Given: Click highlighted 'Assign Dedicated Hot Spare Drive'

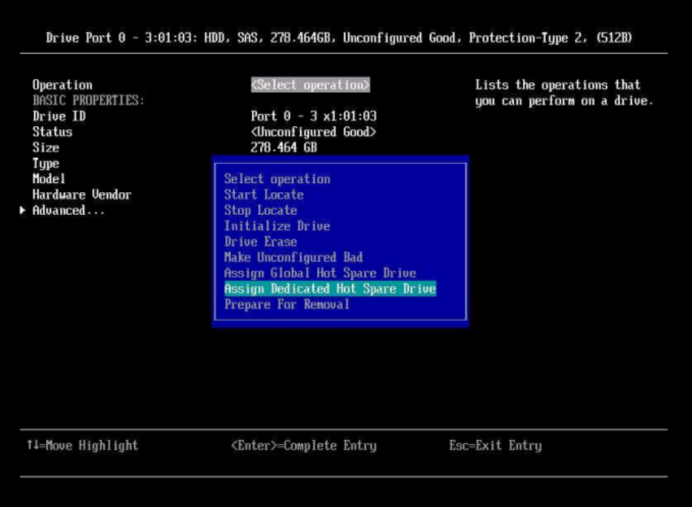Looking at the screenshot, I should pos(330,289).
